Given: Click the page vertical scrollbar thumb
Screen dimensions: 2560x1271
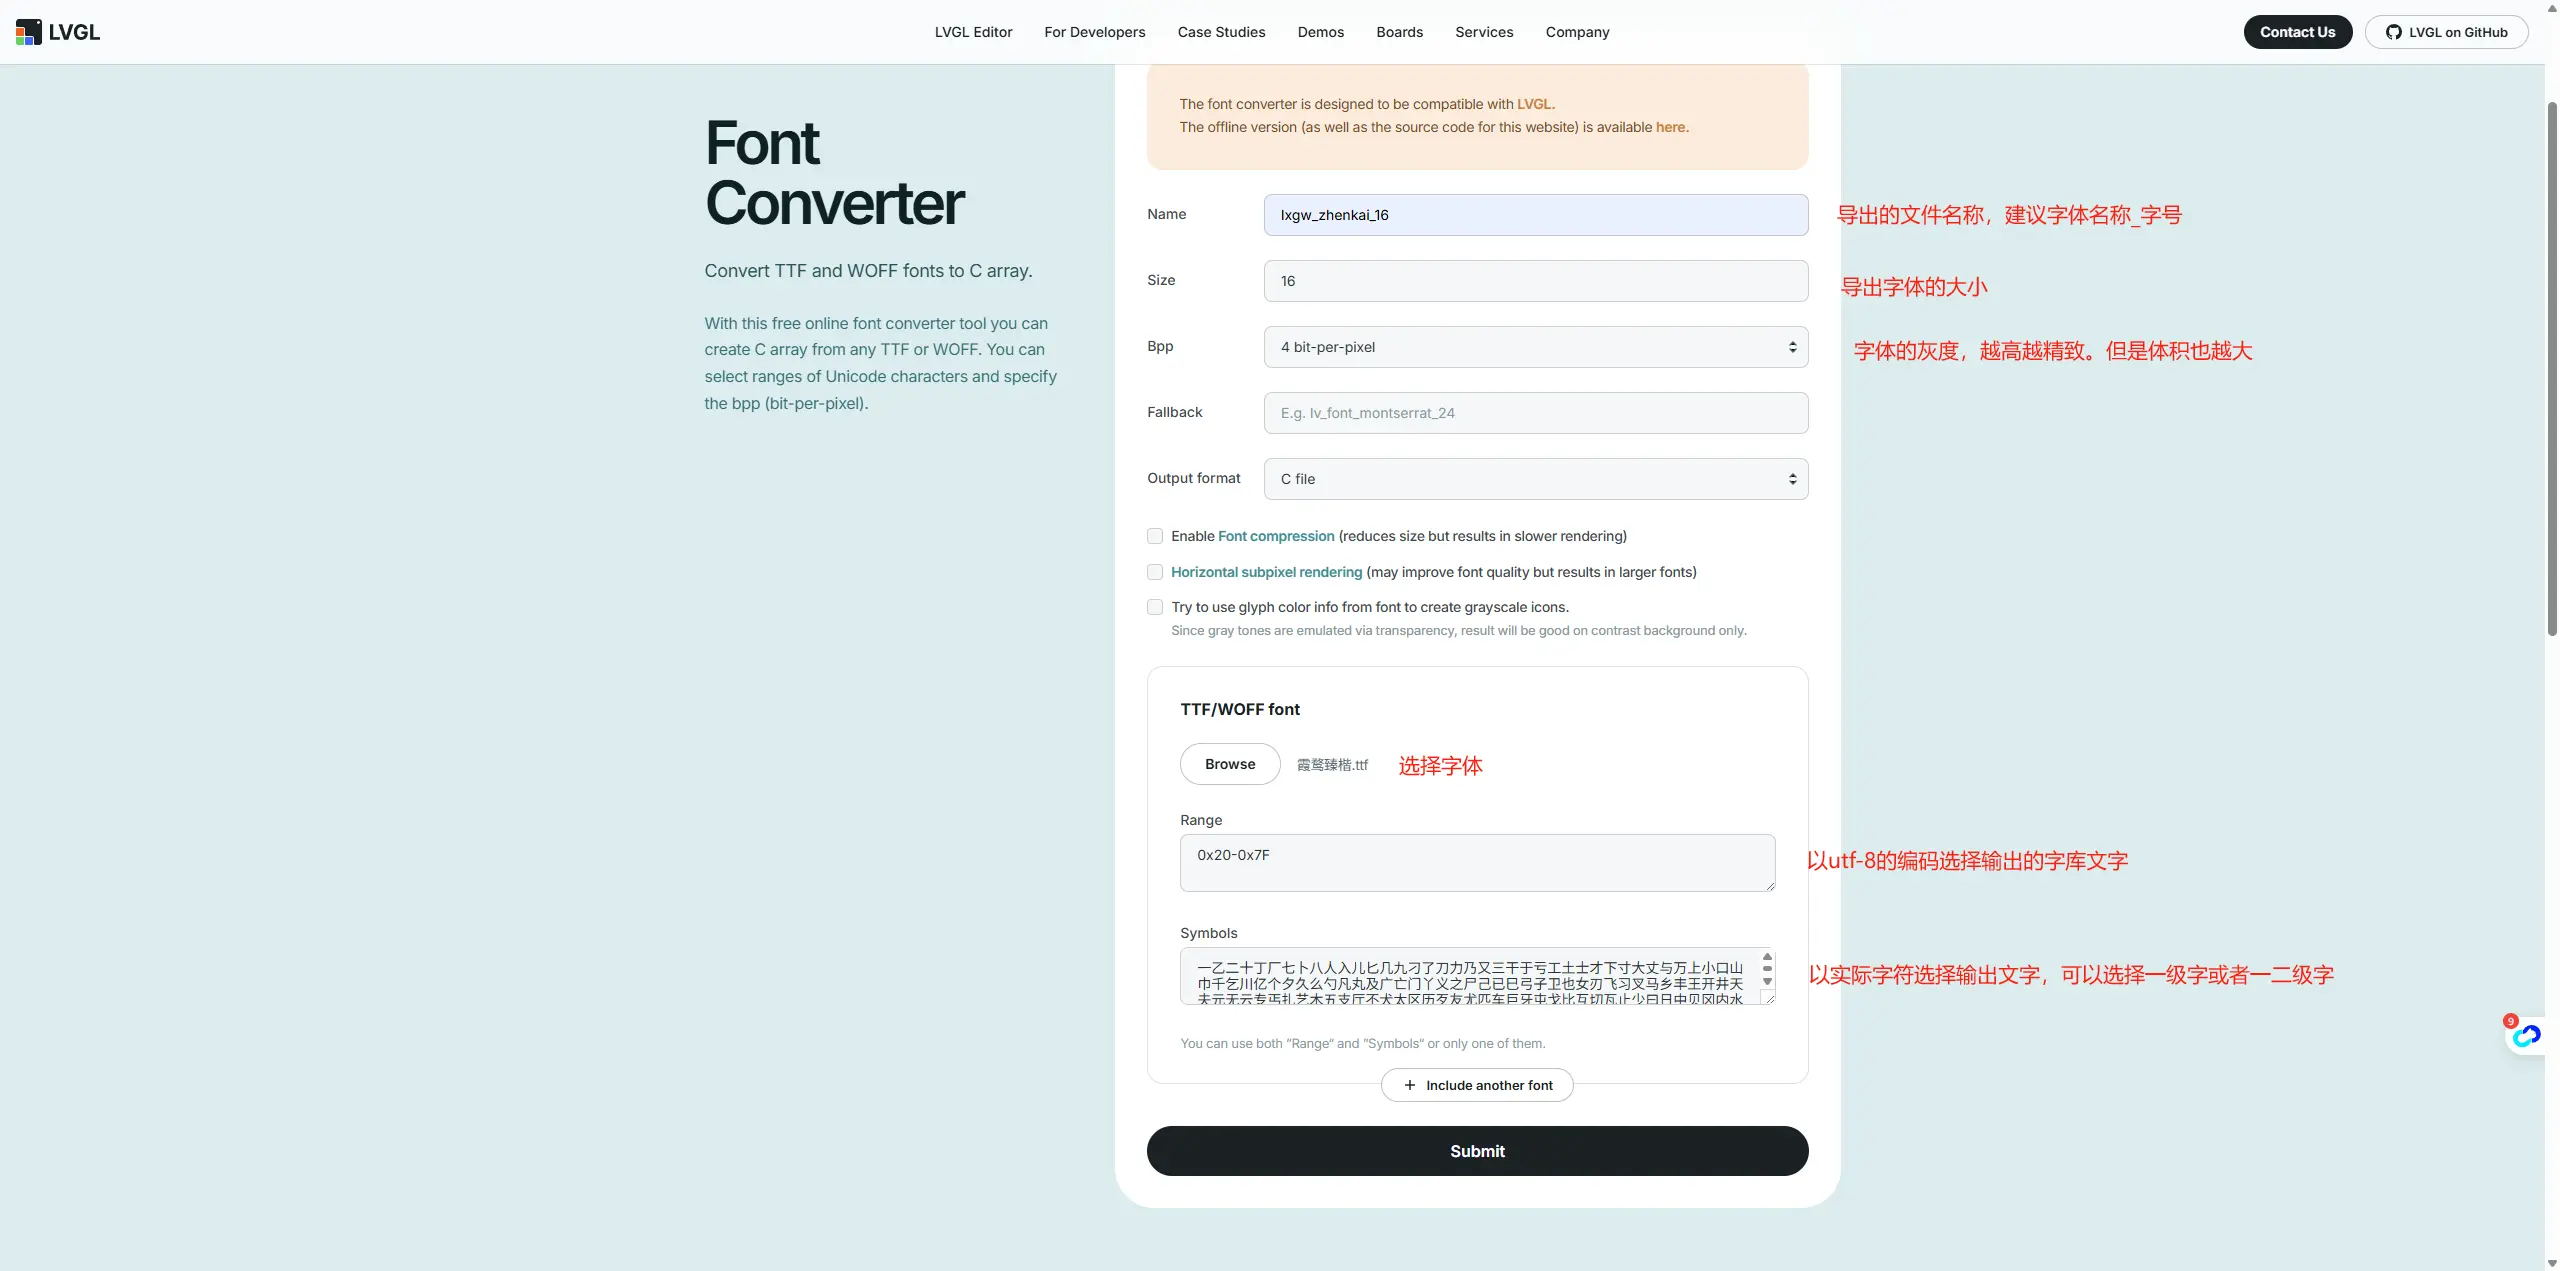Looking at the screenshot, I should [2551, 368].
